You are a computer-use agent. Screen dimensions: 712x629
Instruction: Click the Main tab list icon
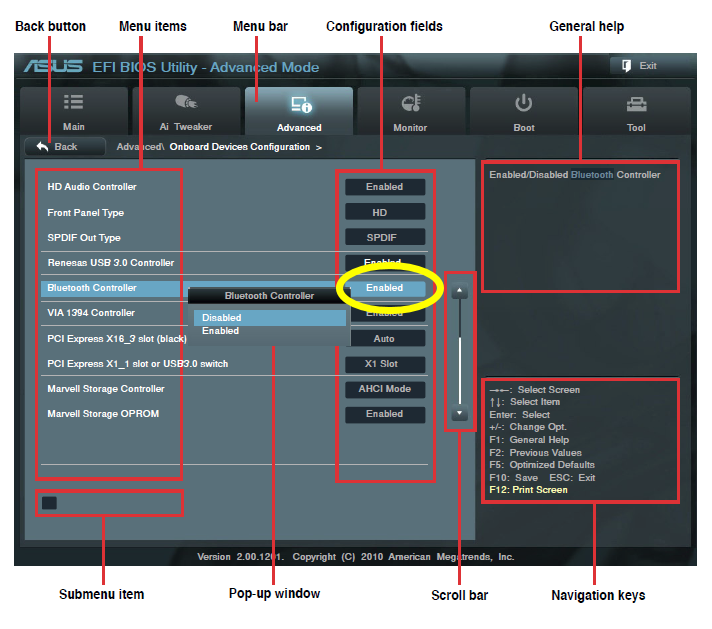73,102
